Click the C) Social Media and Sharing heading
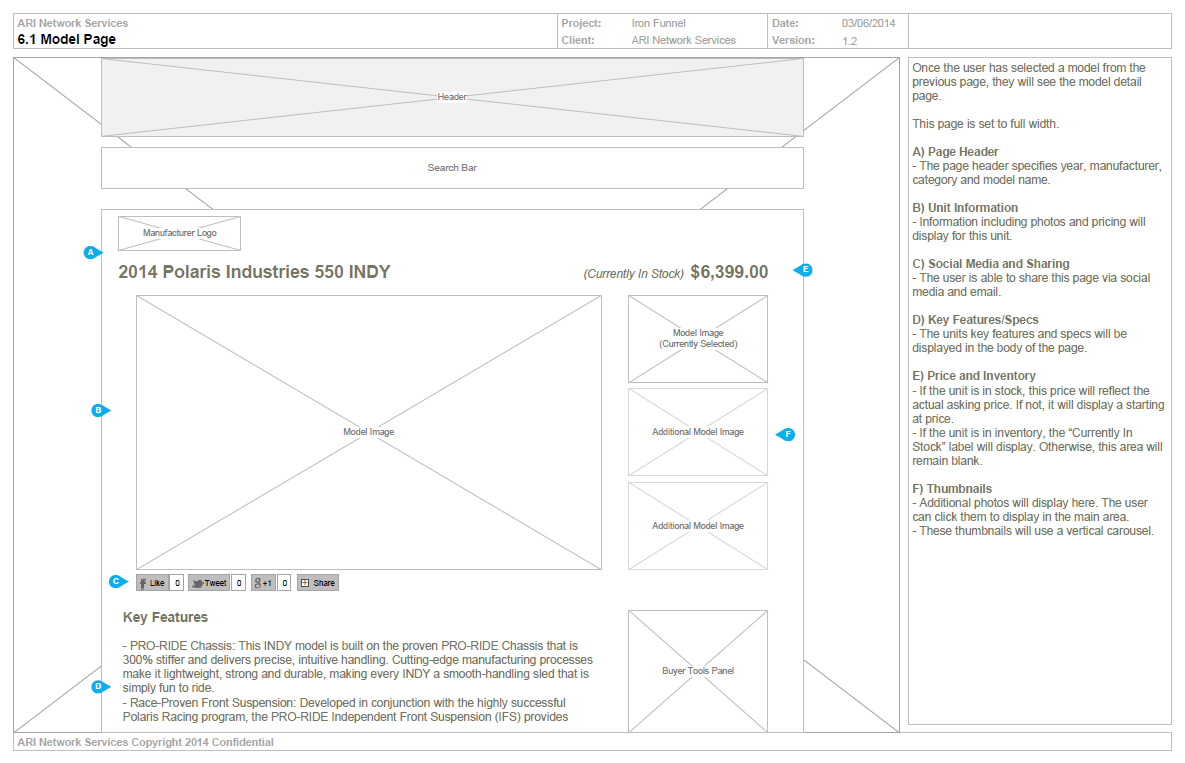The height and width of the screenshot is (763, 1185). [x=991, y=264]
